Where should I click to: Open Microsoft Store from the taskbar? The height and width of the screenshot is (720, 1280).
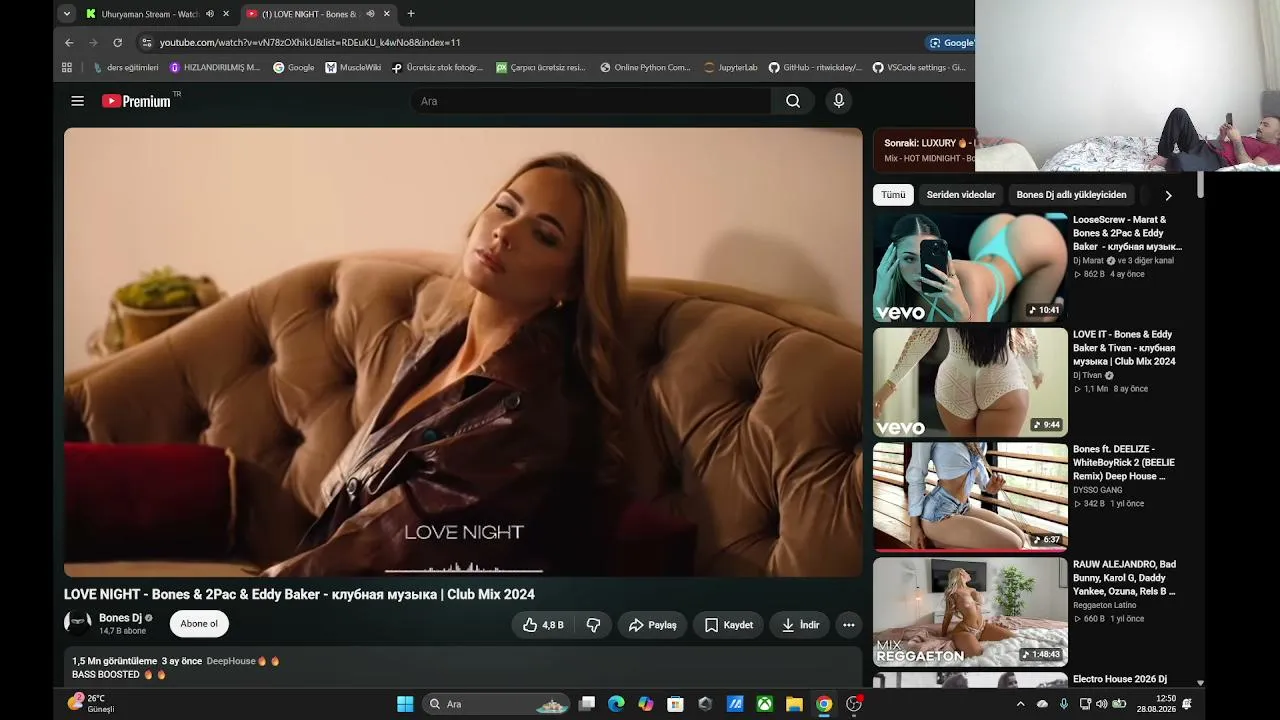675,704
